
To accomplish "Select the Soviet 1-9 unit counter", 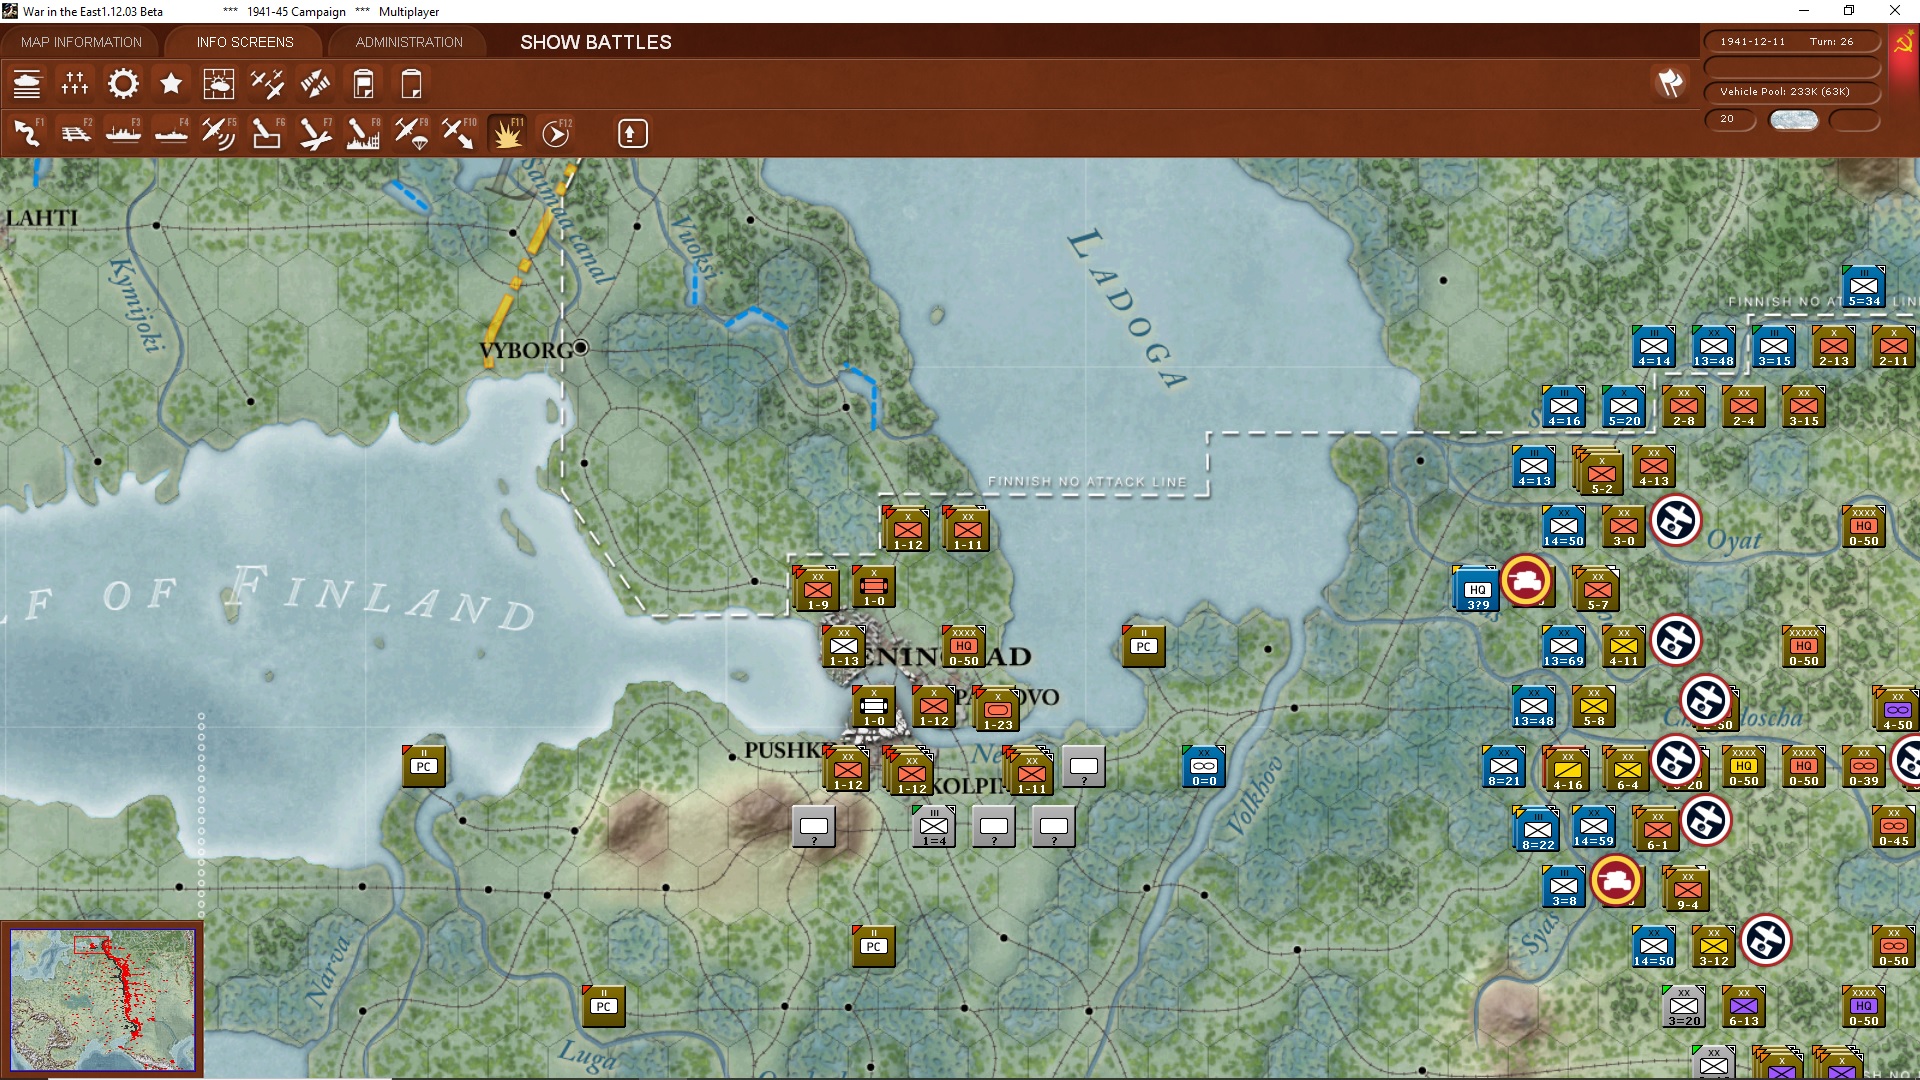I will point(817,589).
